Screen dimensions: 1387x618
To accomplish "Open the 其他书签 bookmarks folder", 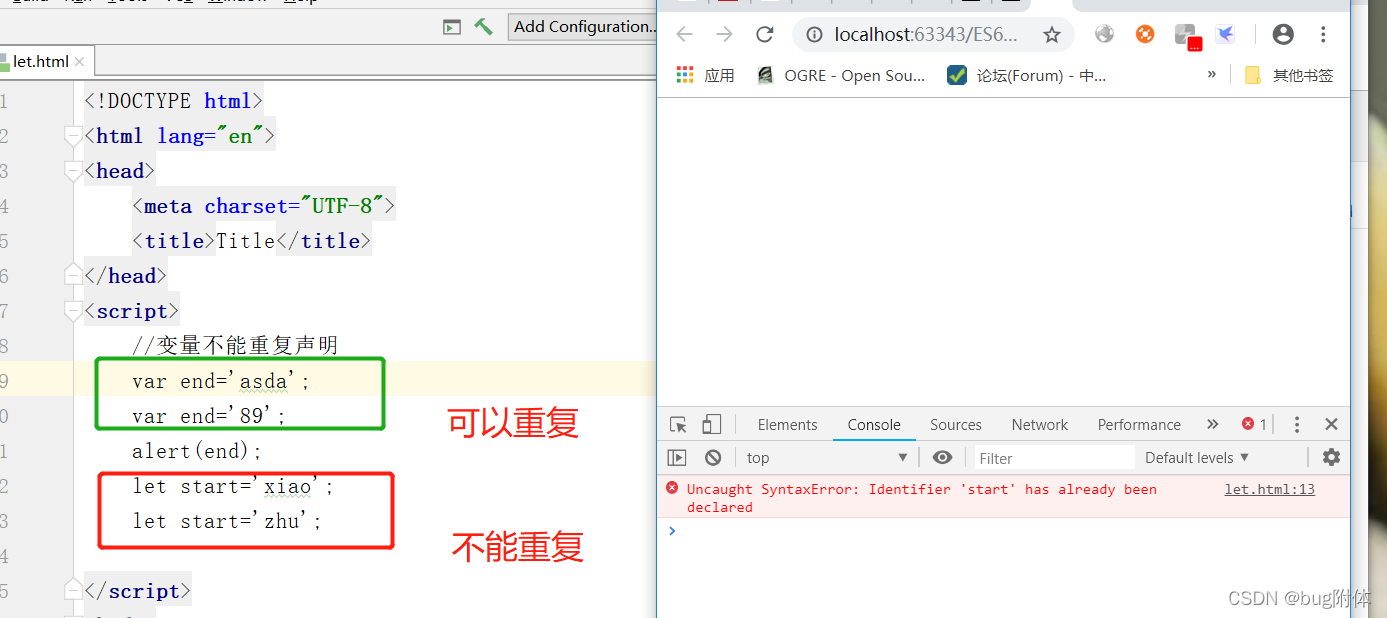I will (x=1289, y=75).
